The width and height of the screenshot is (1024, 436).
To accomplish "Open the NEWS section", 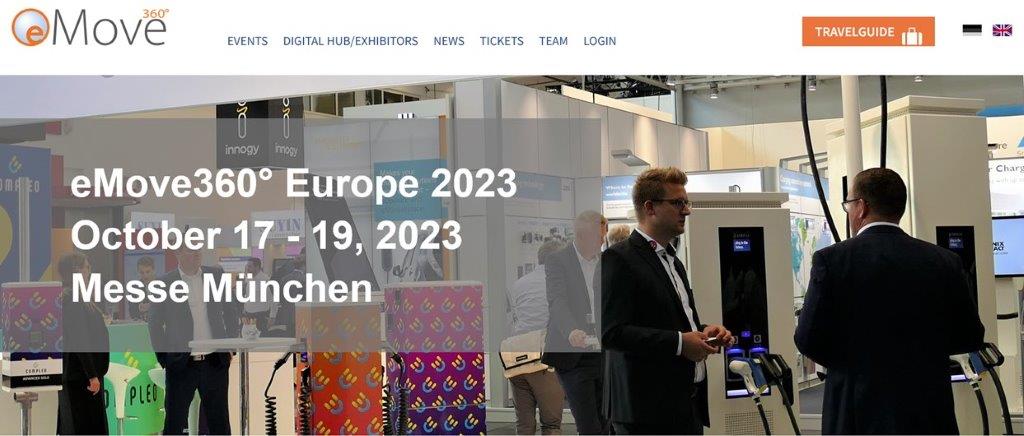I will click(449, 40).
